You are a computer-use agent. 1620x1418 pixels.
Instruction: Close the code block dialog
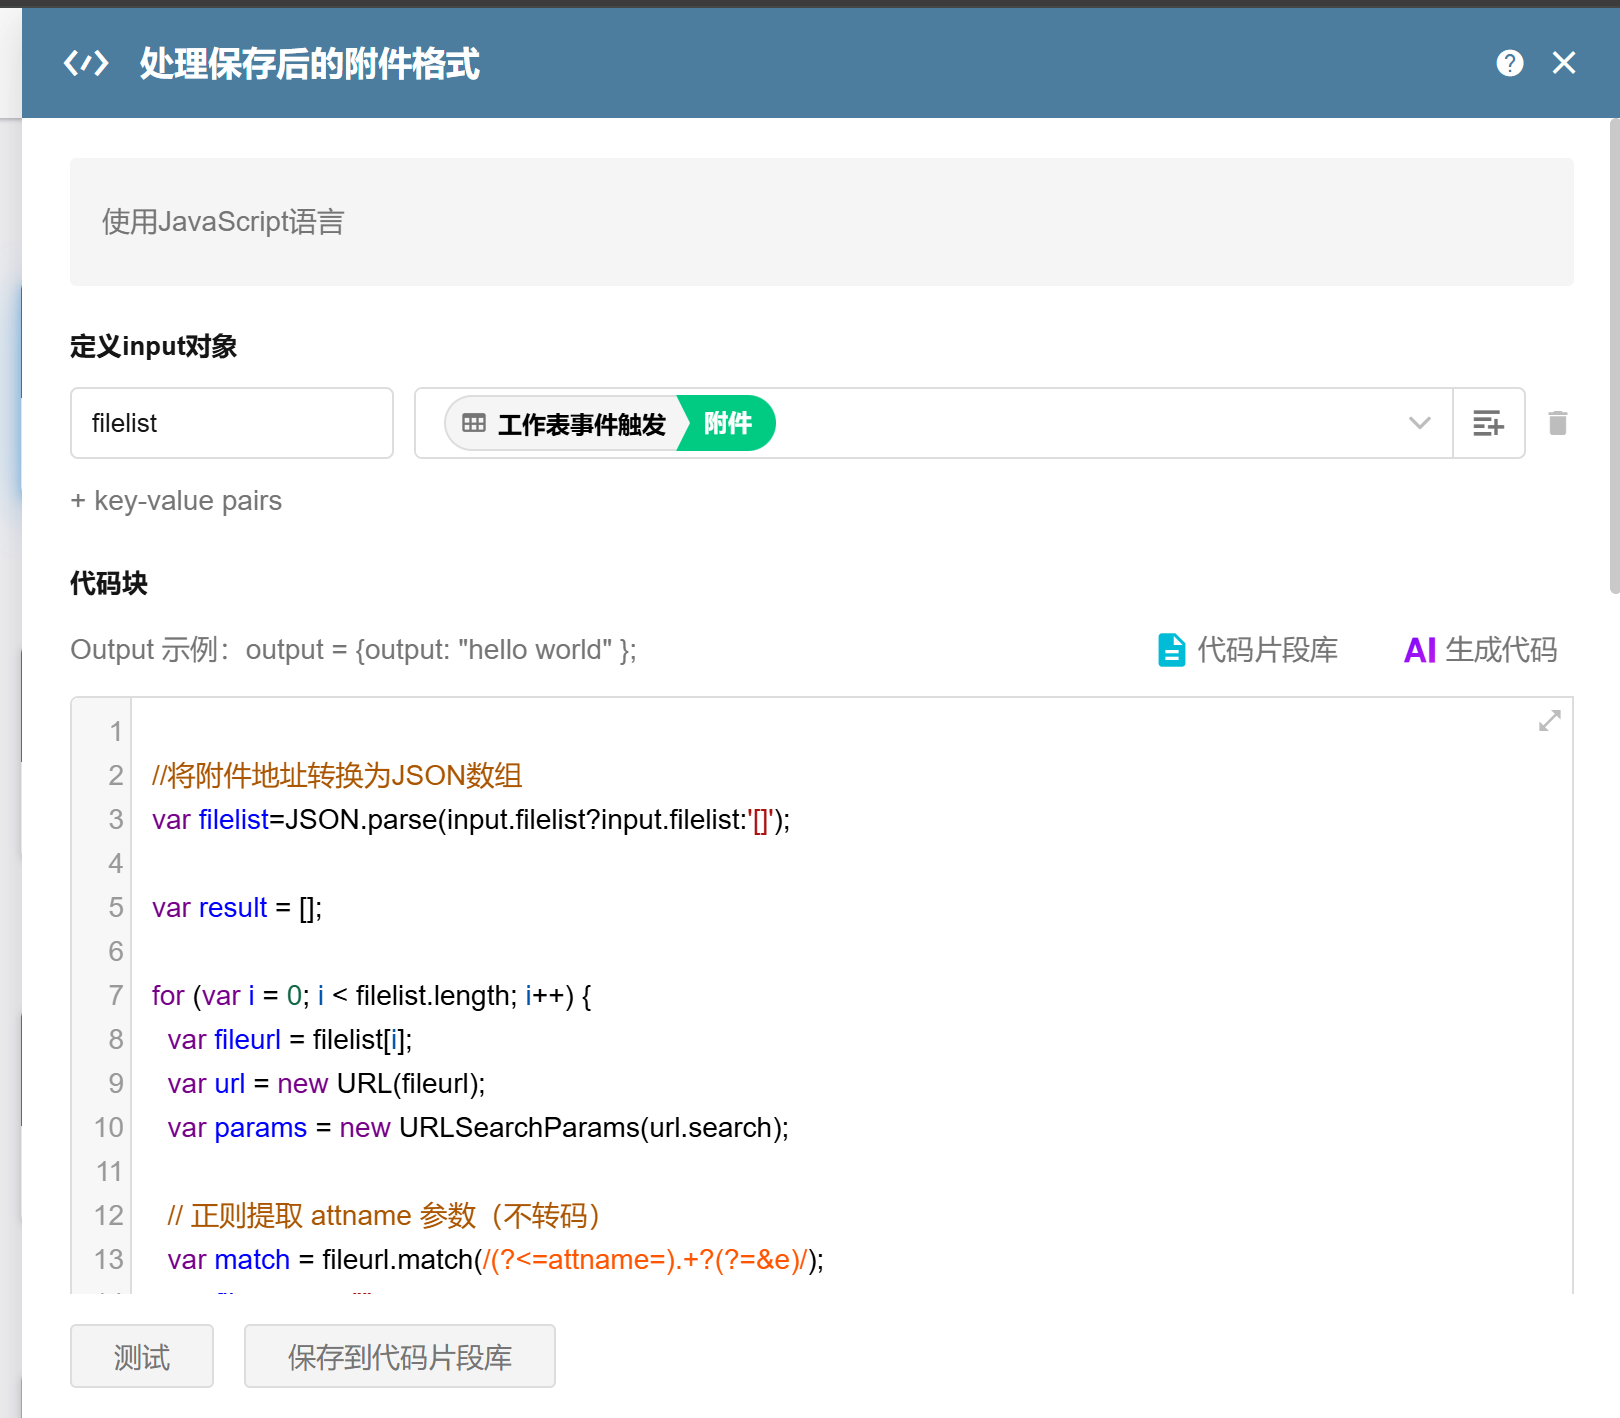pos(1564,63)
